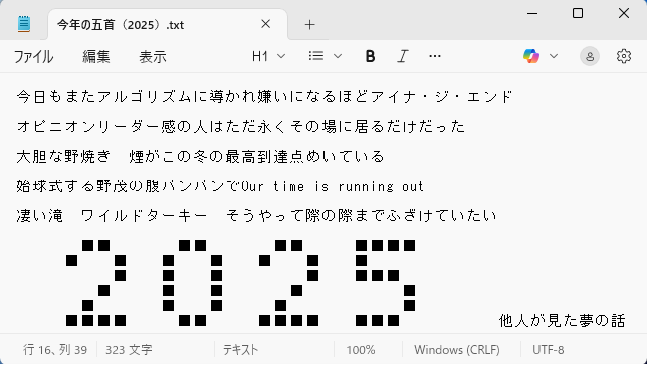This screenshot has width=648, height=365.
Task: Toggle bold formatting
Action: point(370,56)
